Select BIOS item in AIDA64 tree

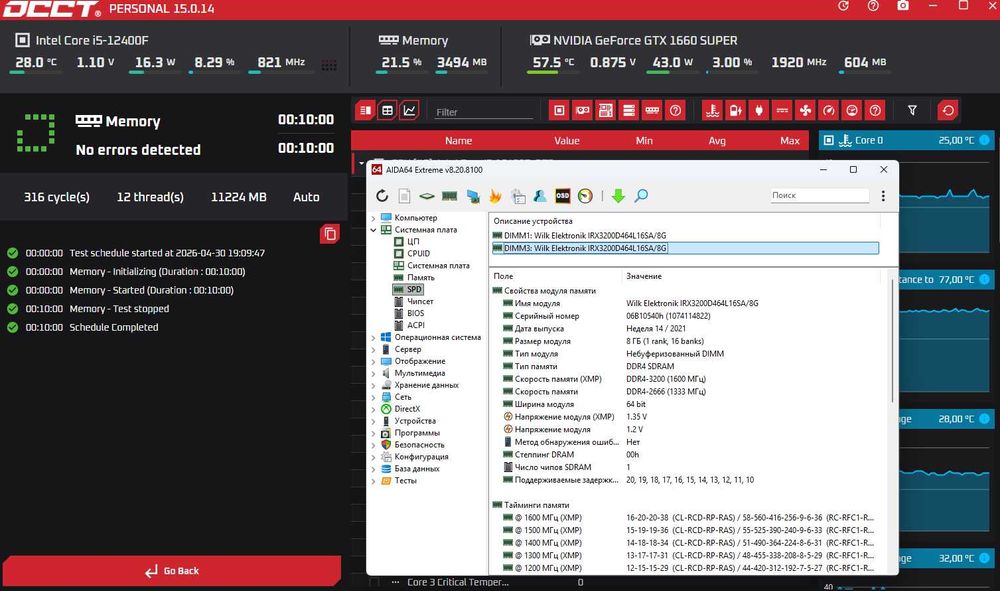coord(415,314)
